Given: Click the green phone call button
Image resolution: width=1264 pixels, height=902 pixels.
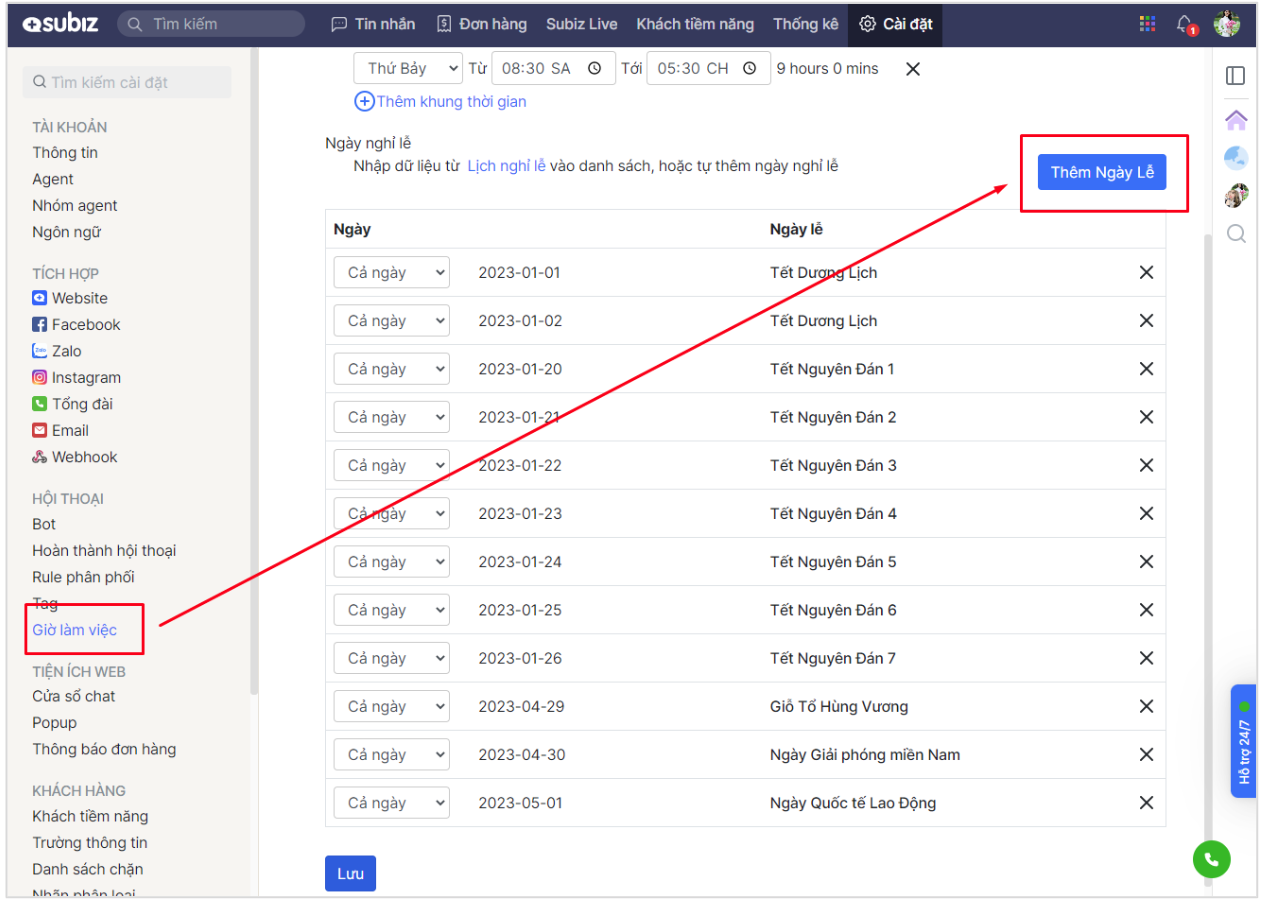Looking at the screenshot, I should (1211, 858).
